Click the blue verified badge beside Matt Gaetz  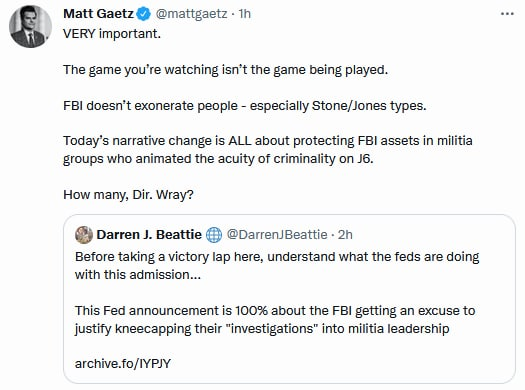coord(144,14)
